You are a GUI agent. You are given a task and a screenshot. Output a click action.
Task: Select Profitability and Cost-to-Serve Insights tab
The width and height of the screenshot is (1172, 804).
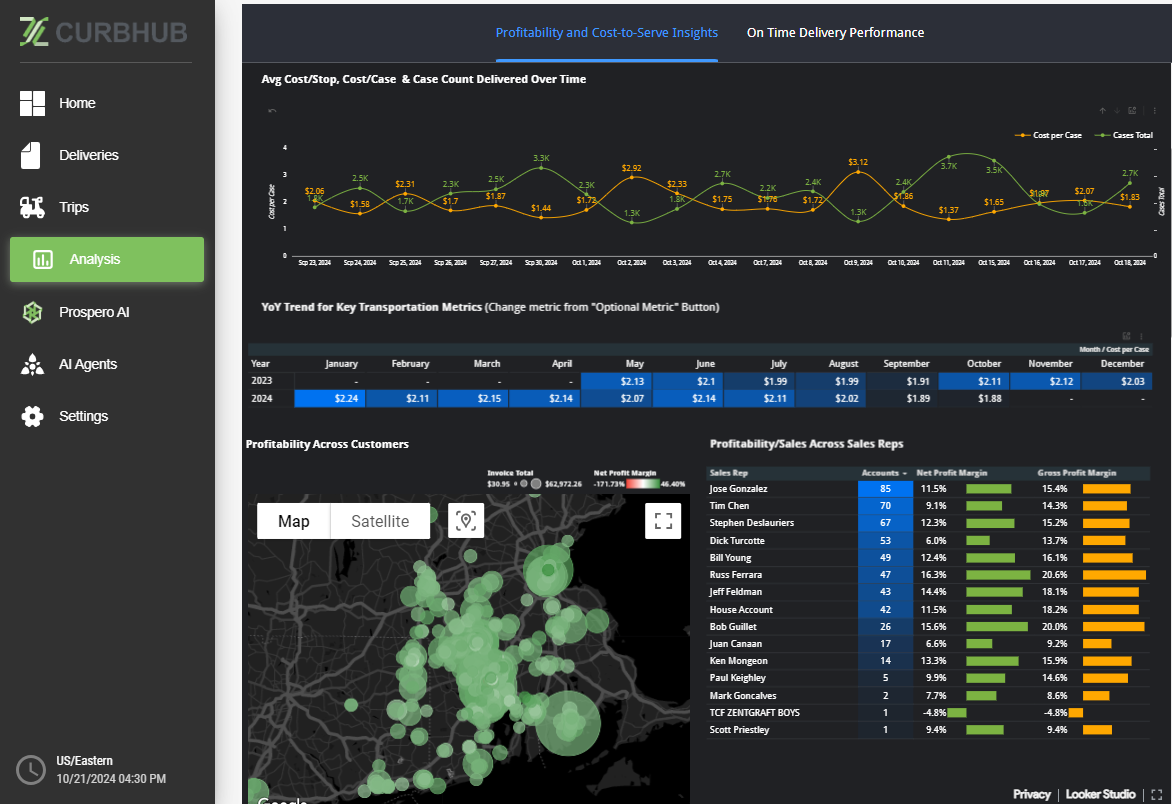coord(606,33)
